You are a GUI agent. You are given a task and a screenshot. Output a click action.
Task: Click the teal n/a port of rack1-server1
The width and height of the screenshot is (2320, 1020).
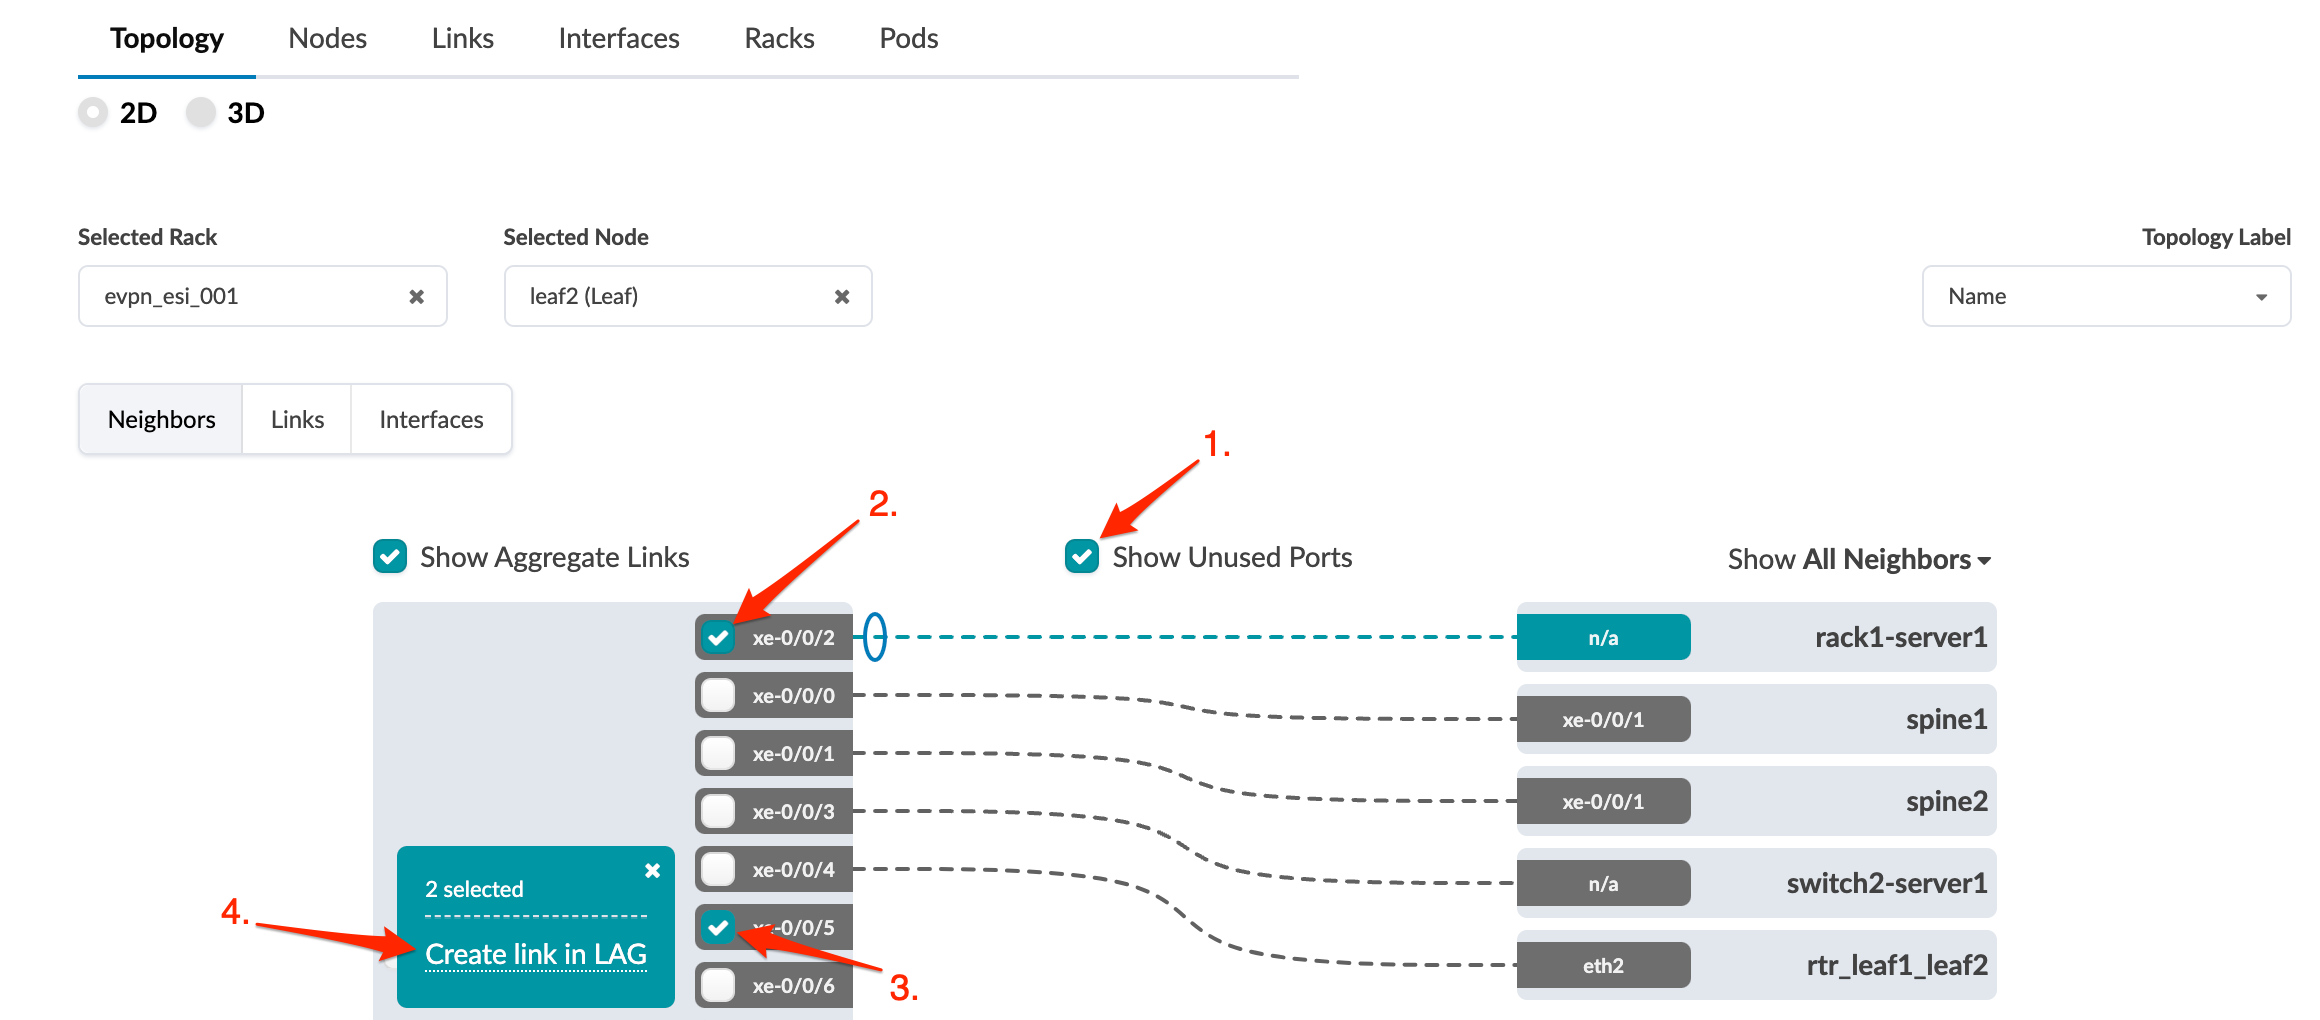click(1603, 638)
